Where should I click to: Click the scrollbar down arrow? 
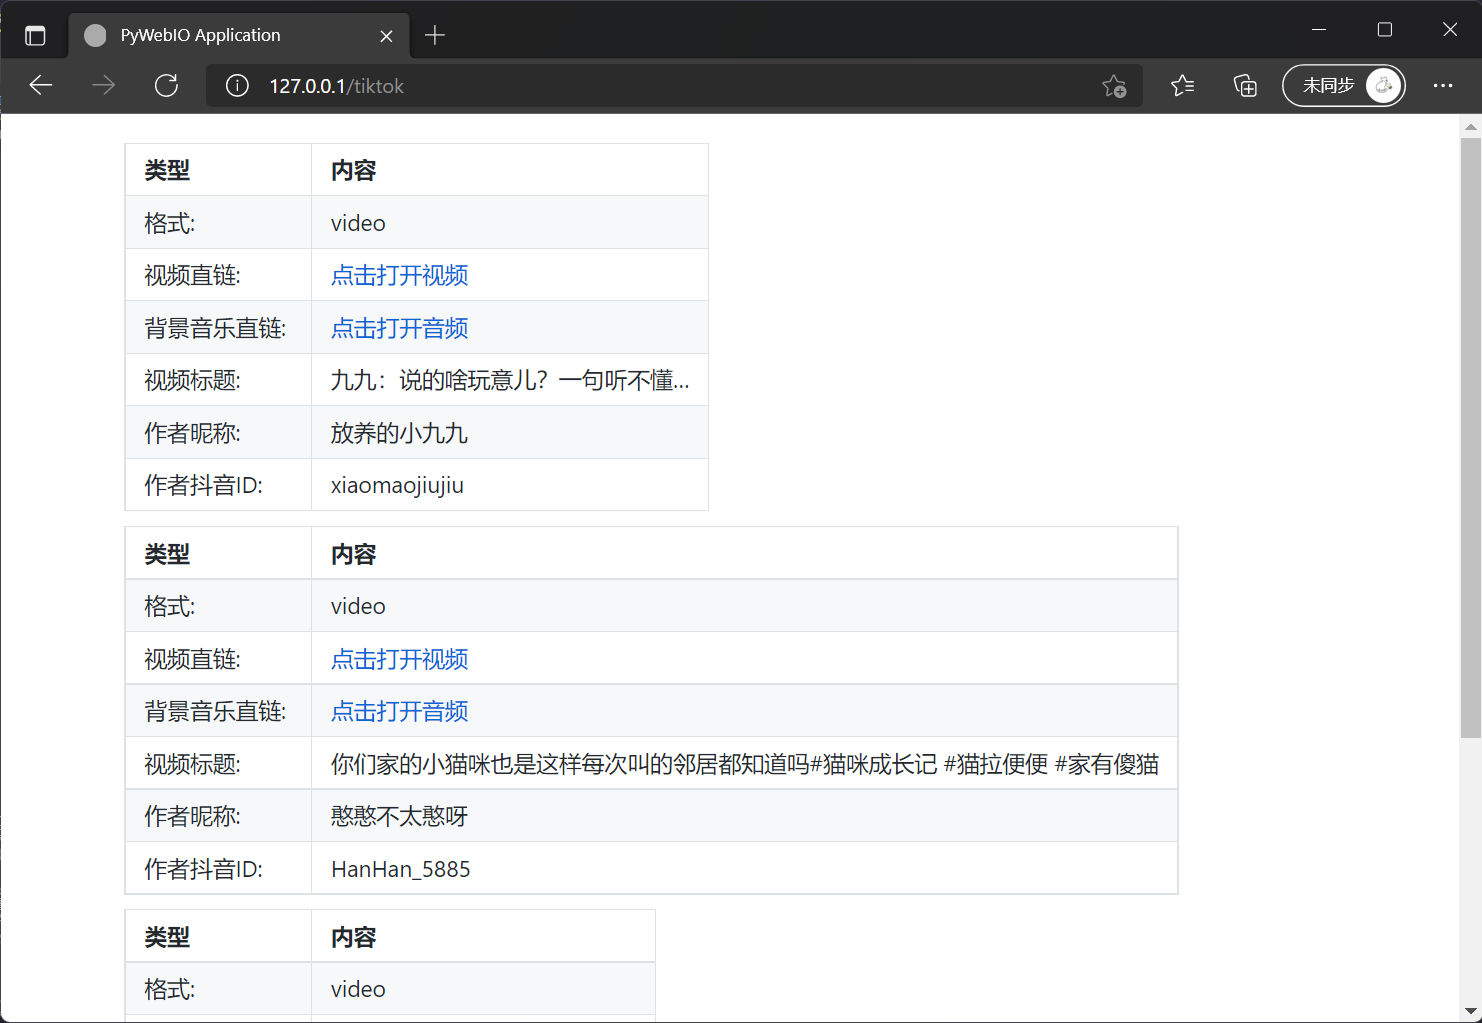click(x=1470, y=1011)
